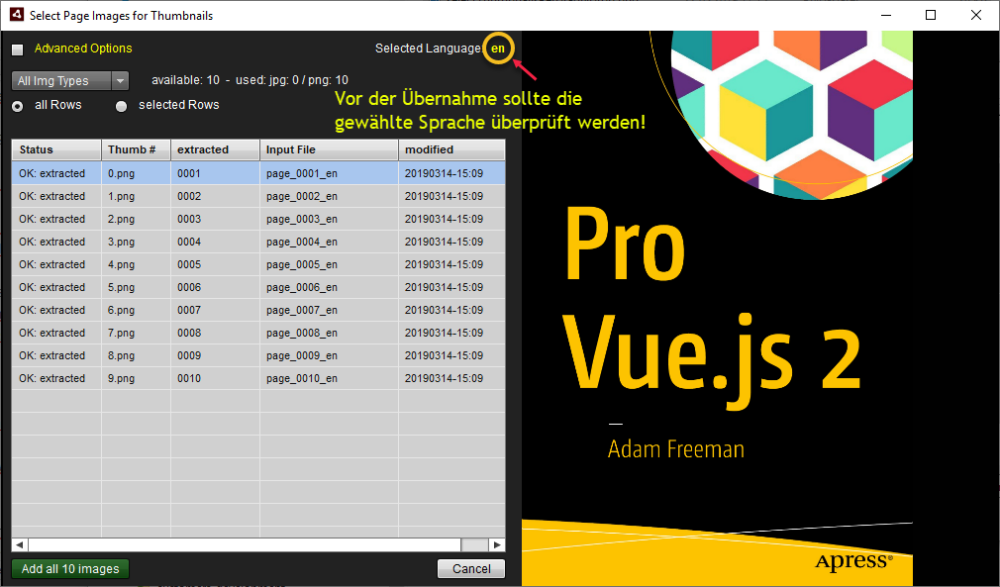Image resolution: width=1000 pixels, height=587 pixels.
Task: Click input file page_0010_en cell
Action: point(329,378)
